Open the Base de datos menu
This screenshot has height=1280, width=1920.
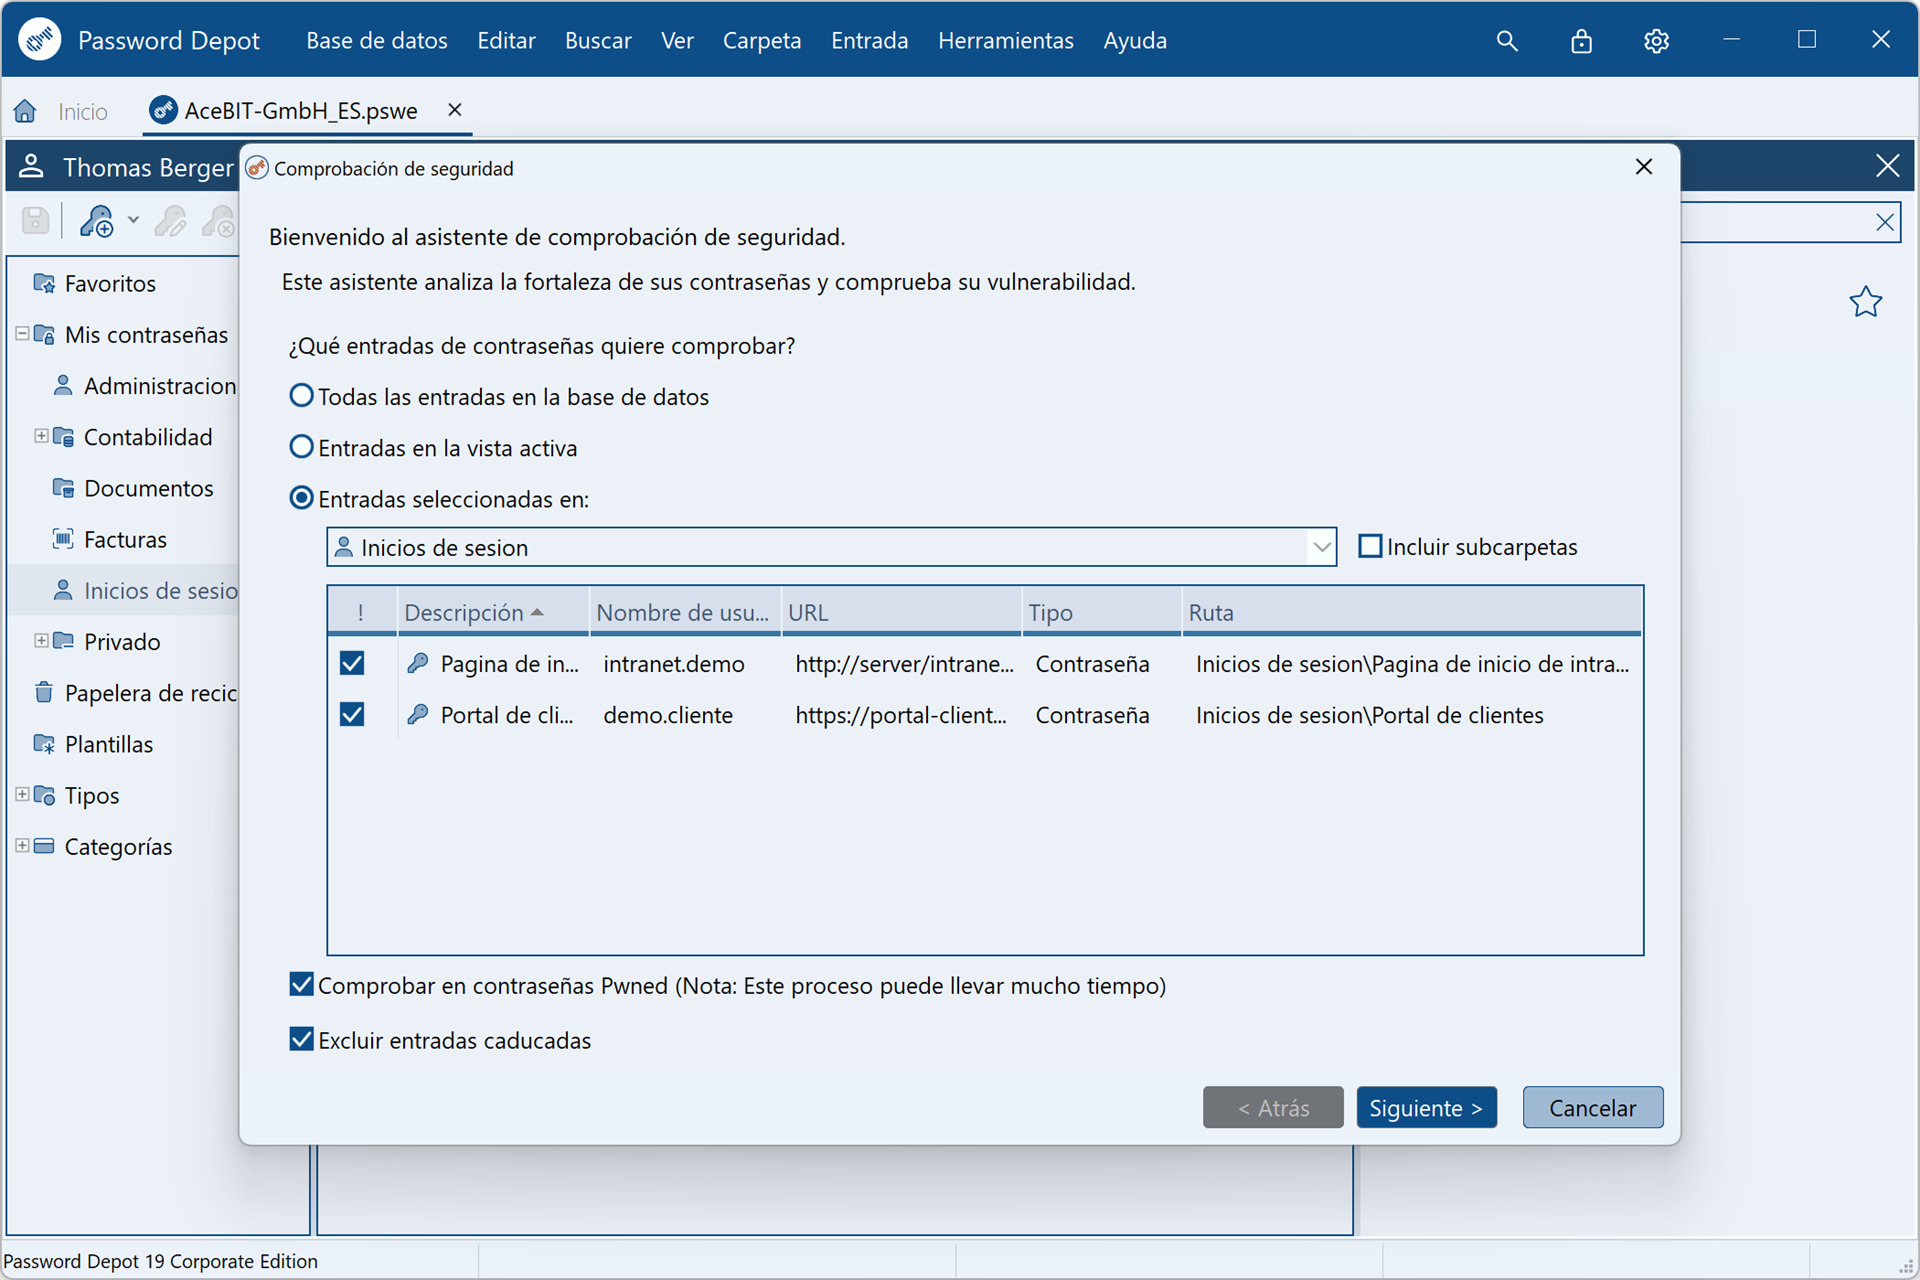(x=377, y=41)
